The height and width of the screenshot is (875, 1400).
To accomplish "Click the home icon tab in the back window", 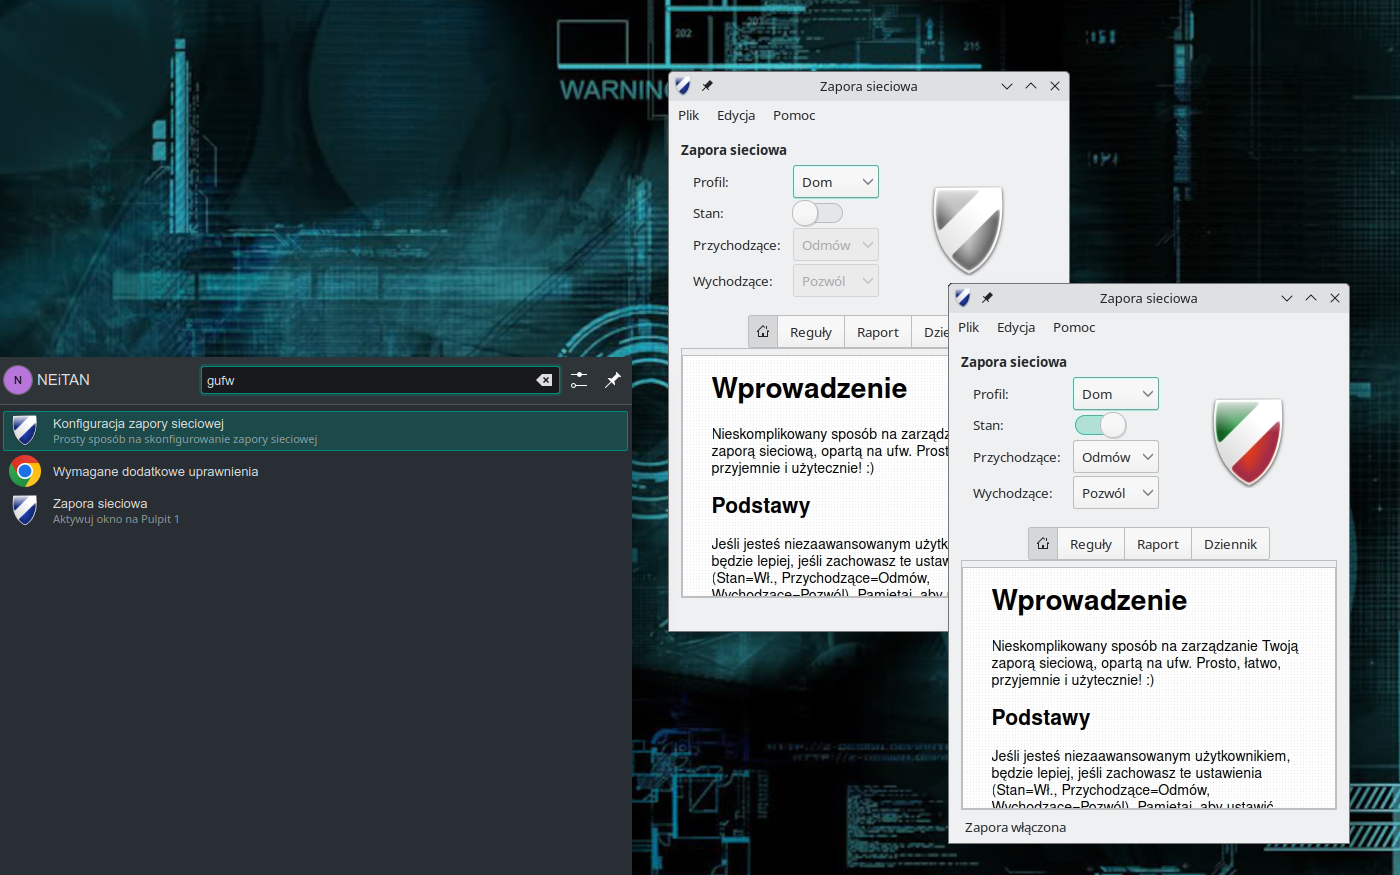I will click(762, 331).
